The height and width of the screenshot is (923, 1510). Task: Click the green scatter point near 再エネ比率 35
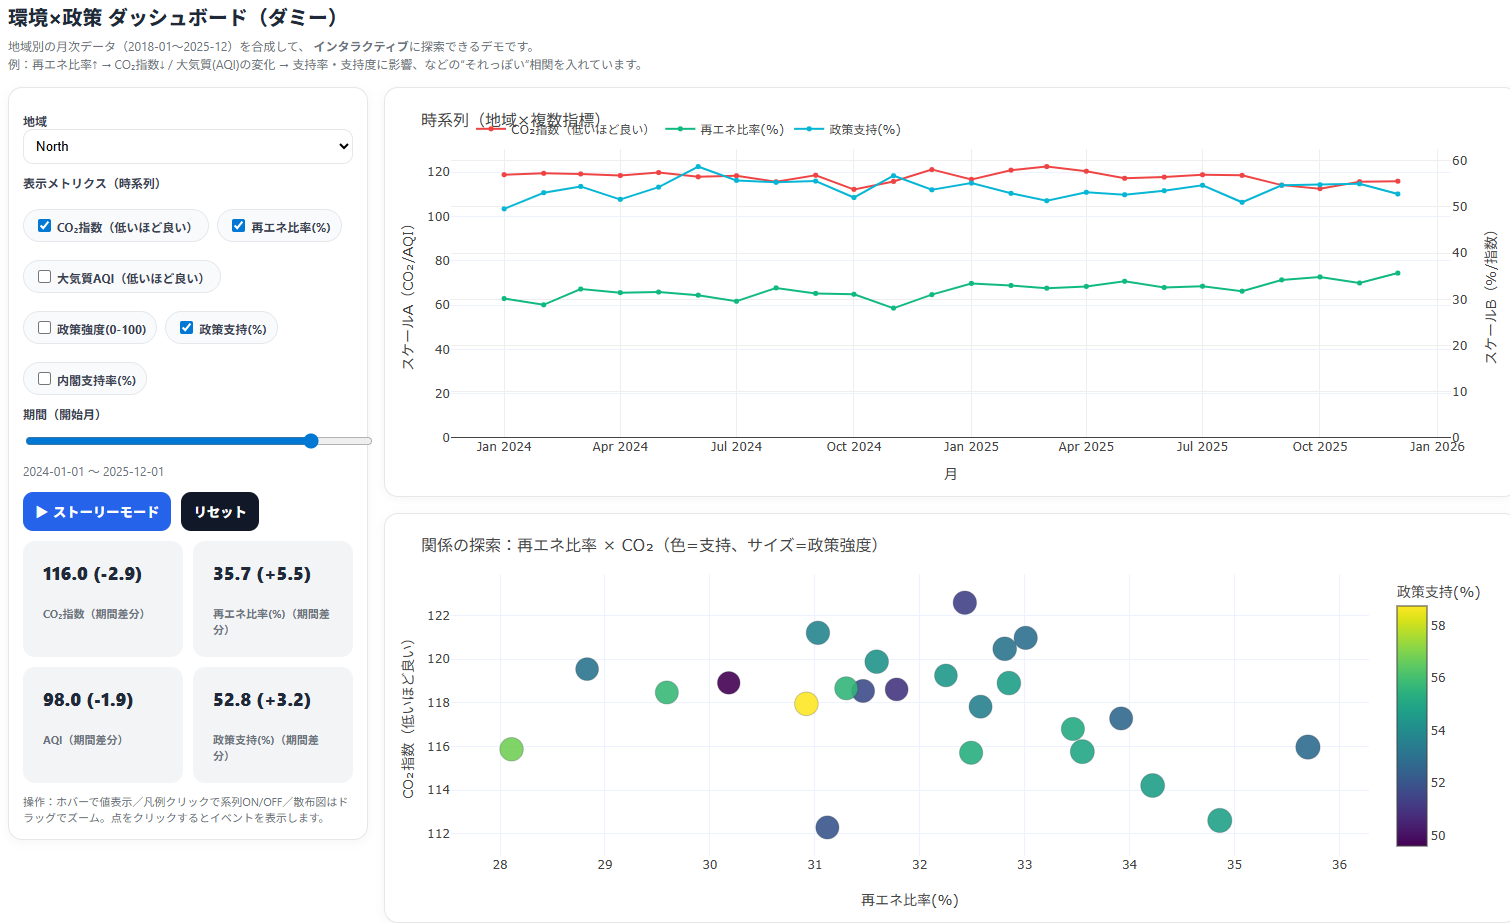1219,821
